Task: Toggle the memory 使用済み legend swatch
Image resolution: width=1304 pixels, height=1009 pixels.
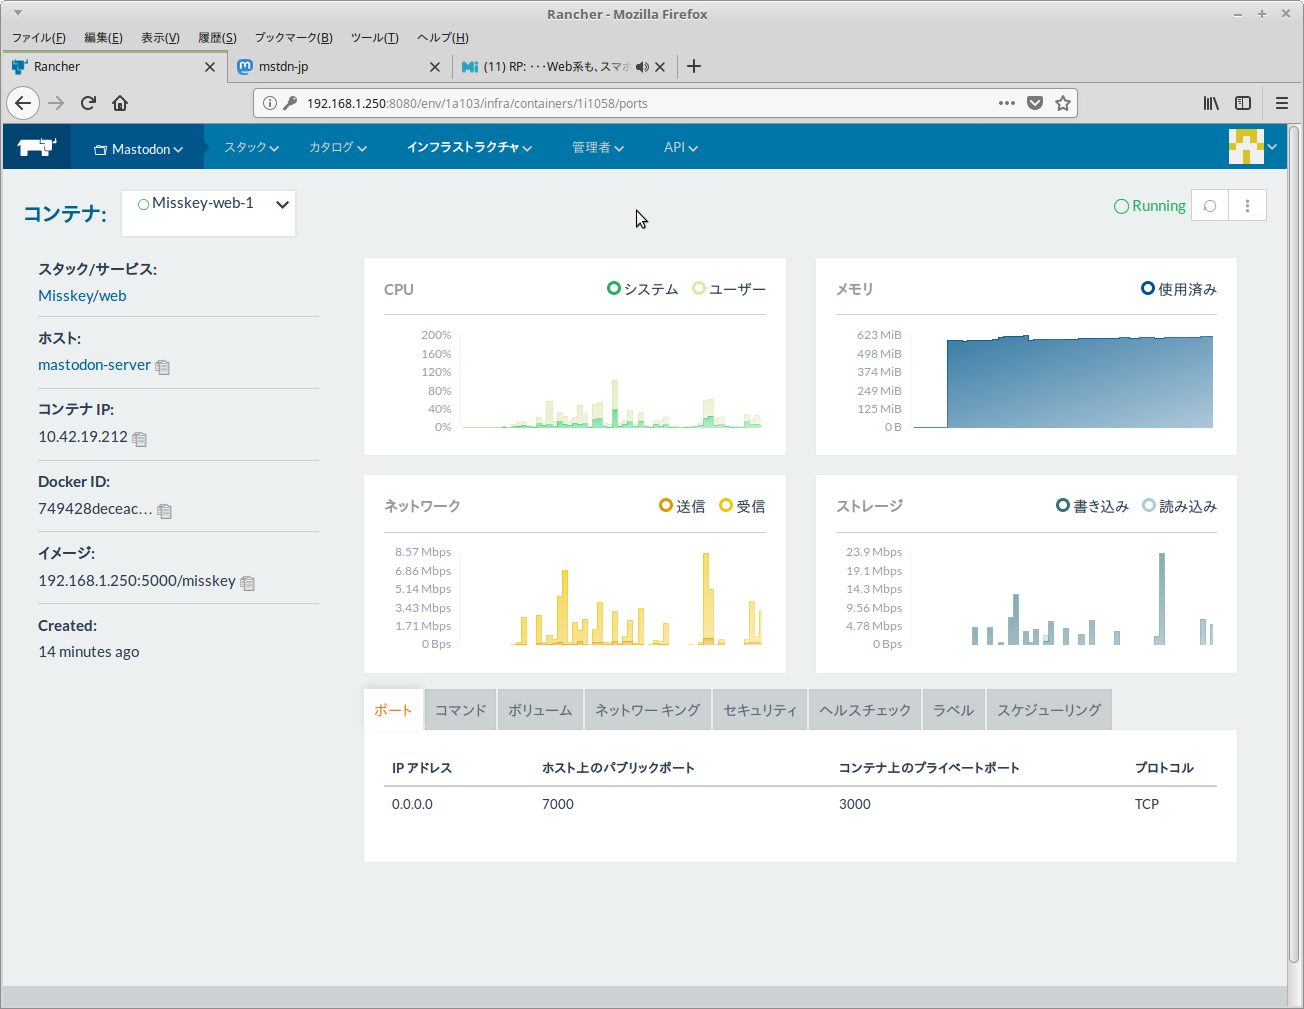Action: click(x=1148, y=289)
